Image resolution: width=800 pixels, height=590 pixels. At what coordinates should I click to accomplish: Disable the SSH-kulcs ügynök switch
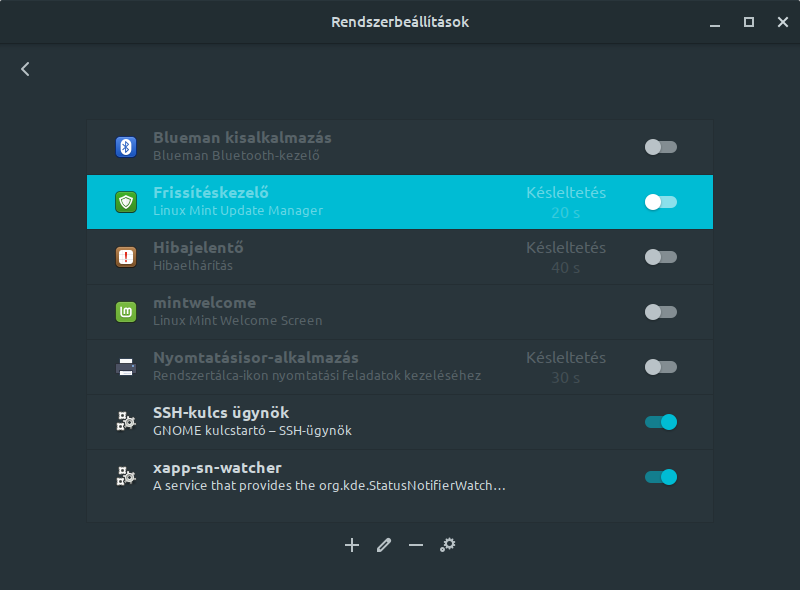pyautogui.click(x=661, y=422)
